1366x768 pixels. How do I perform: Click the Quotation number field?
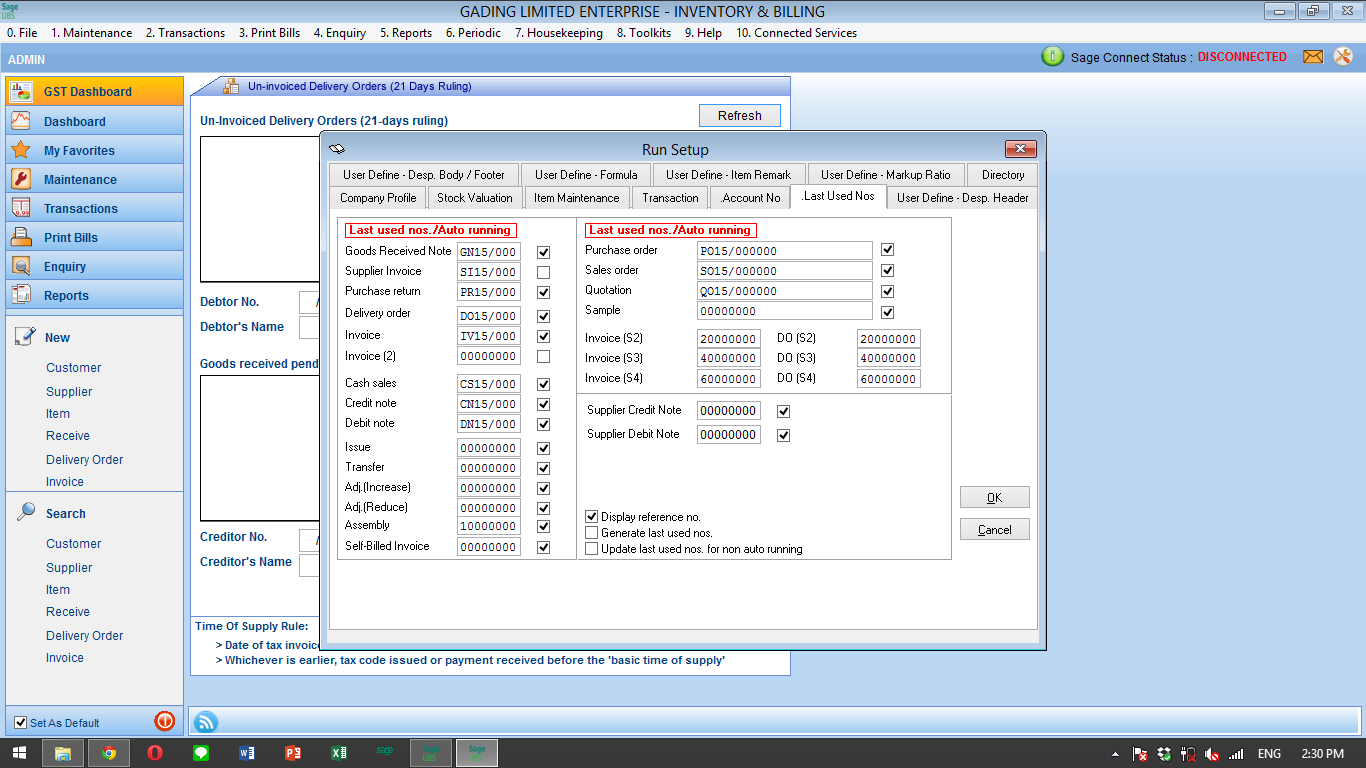click(x=785, y=291)
